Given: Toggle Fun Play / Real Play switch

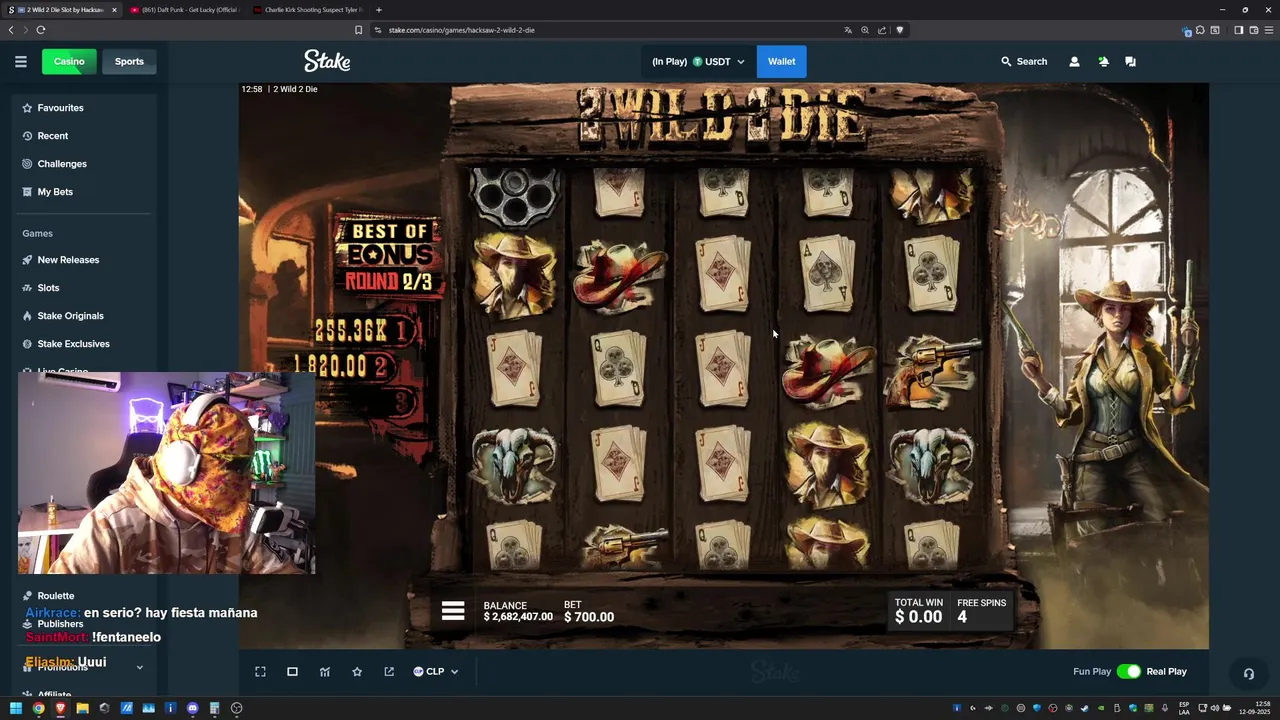Looking at the screenshot, I should pyautogui.click(x=1128, y=671).
